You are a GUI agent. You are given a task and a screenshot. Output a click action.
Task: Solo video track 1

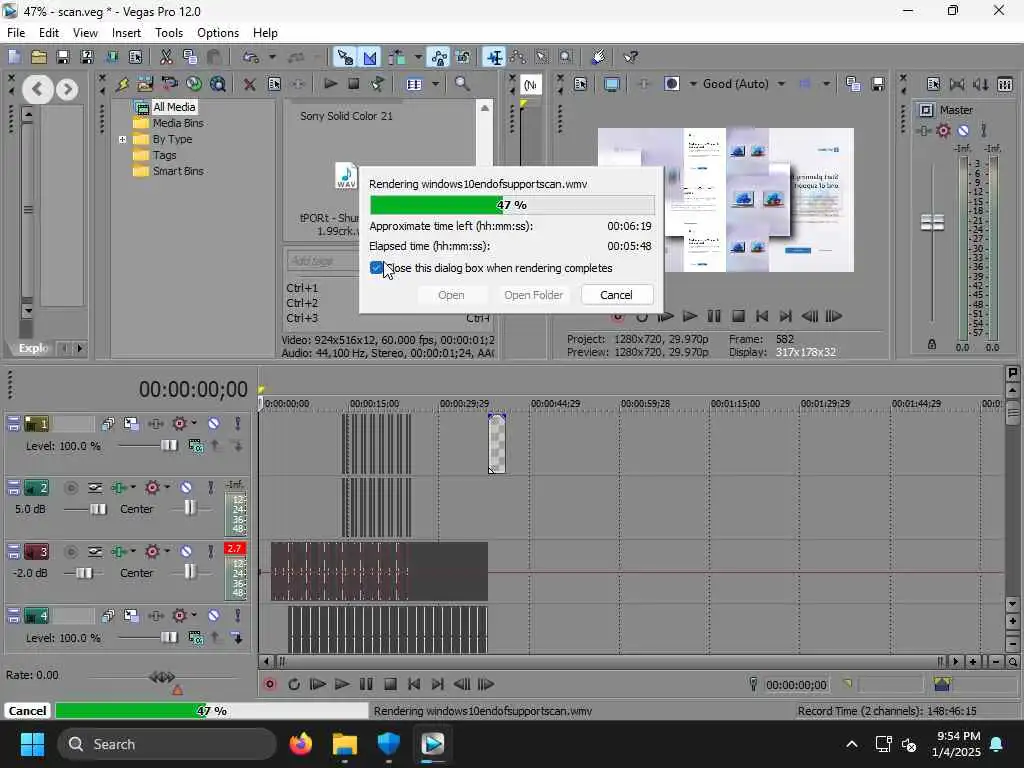point(238,423)
